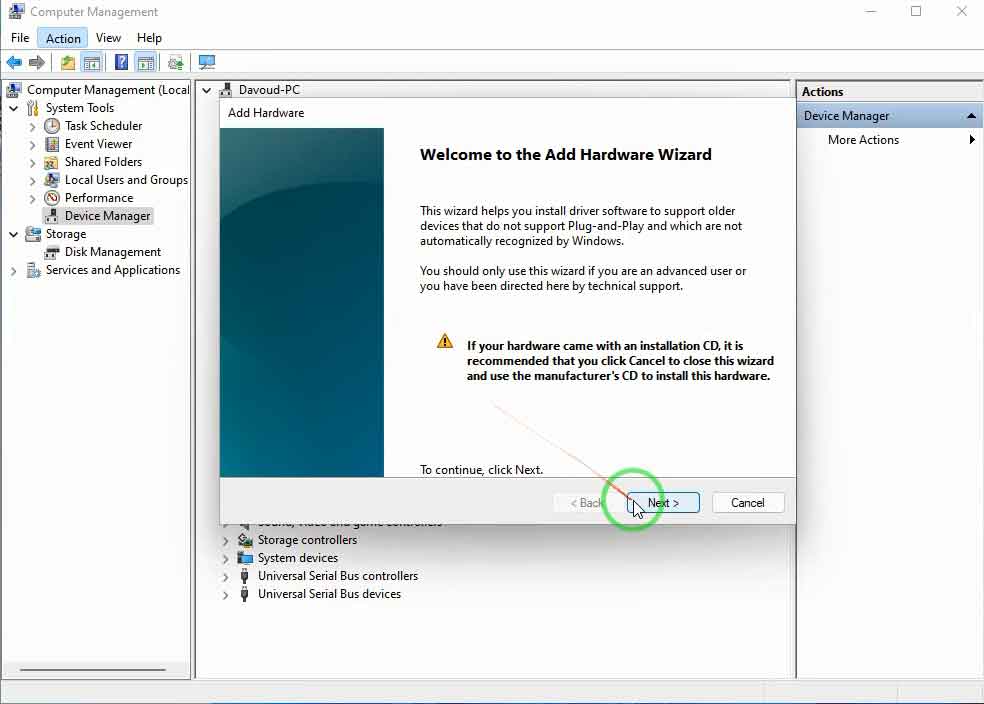Cancel the Add Hardware wizard
984x704 pixels.
(x=747, y=503)
